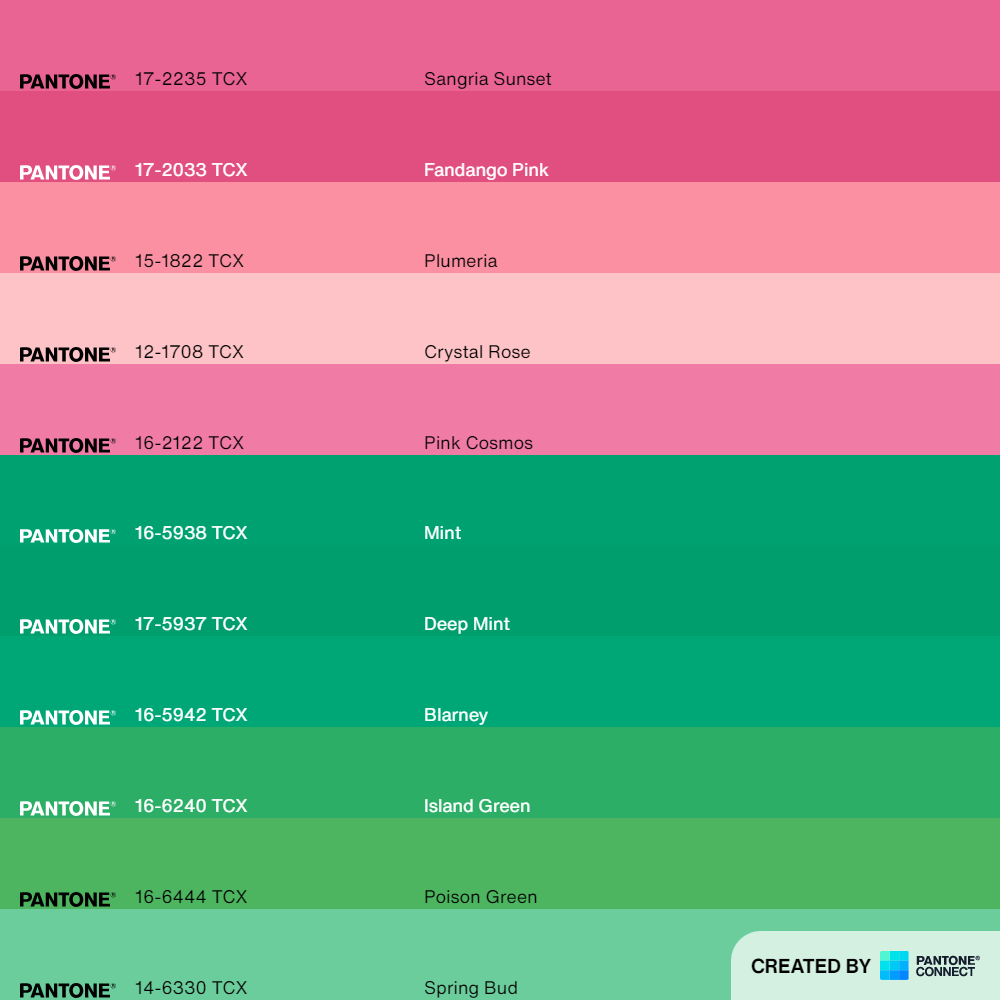
Task: Click the PANTONE logo beside 16-2122 TCX
Action: click(x=67, y=446)
